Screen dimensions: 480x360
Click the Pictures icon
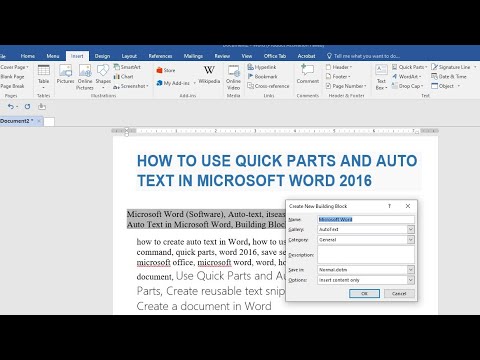point(65,75)
